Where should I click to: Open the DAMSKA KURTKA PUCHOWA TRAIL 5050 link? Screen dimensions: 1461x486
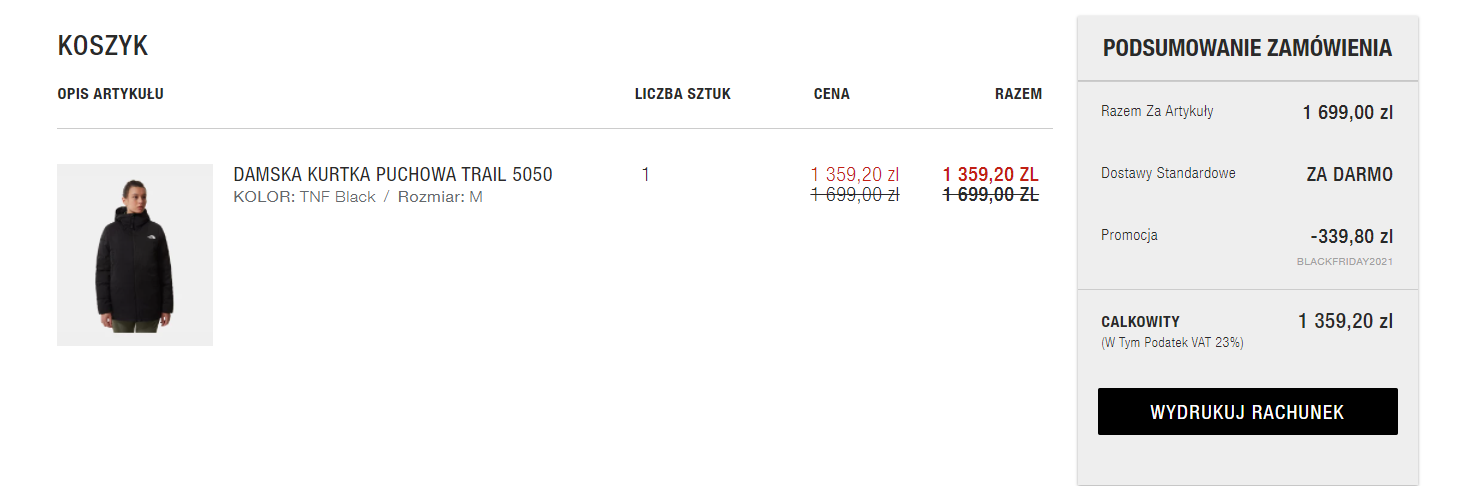coord(392,175)
